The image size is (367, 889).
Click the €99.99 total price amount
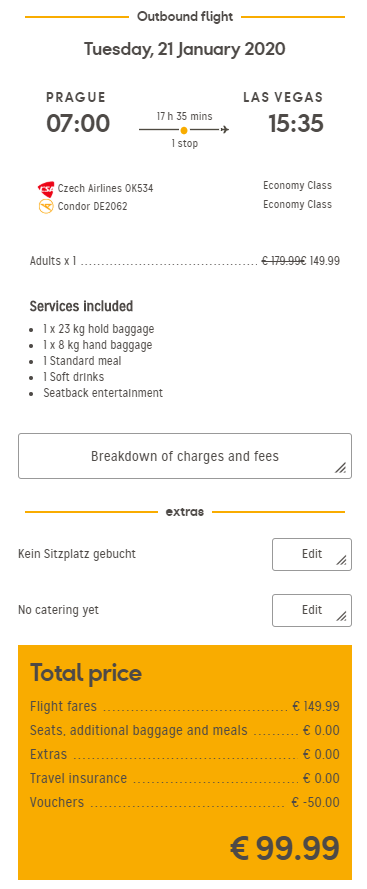285,848
